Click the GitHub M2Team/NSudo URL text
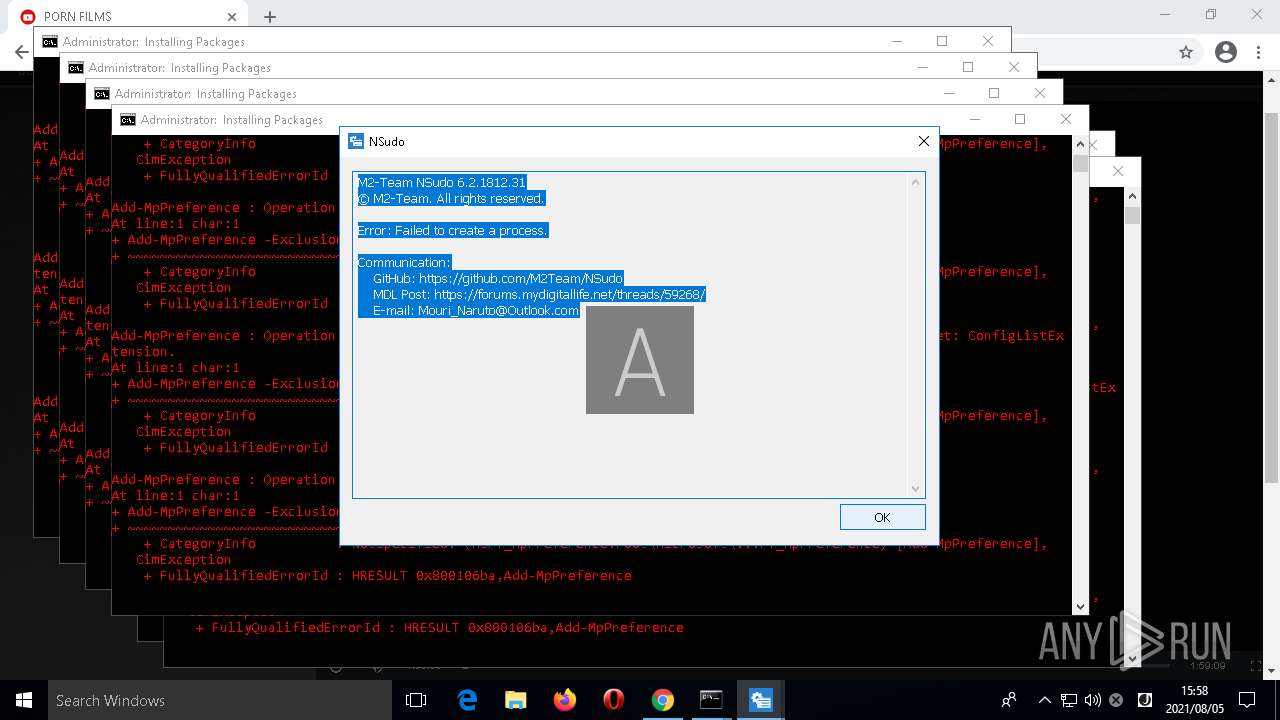Image resolution: width=1280 pixels, height=720 pixels. (x=520, y=278)
